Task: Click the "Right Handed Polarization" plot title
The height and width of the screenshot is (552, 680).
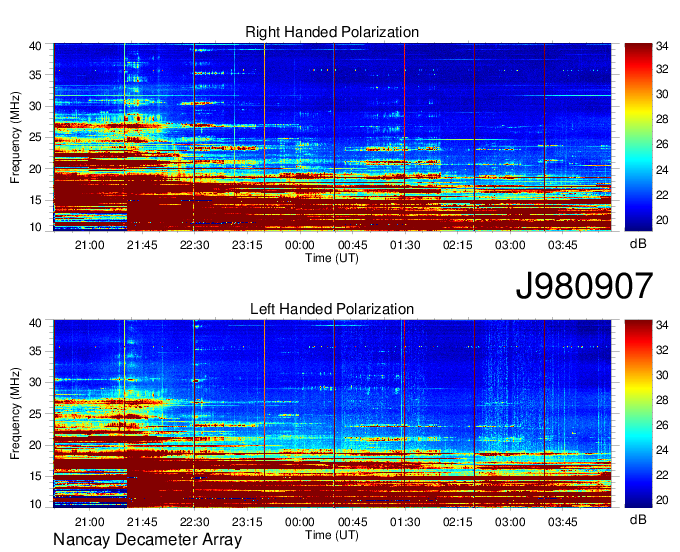Action: point(332,32)
